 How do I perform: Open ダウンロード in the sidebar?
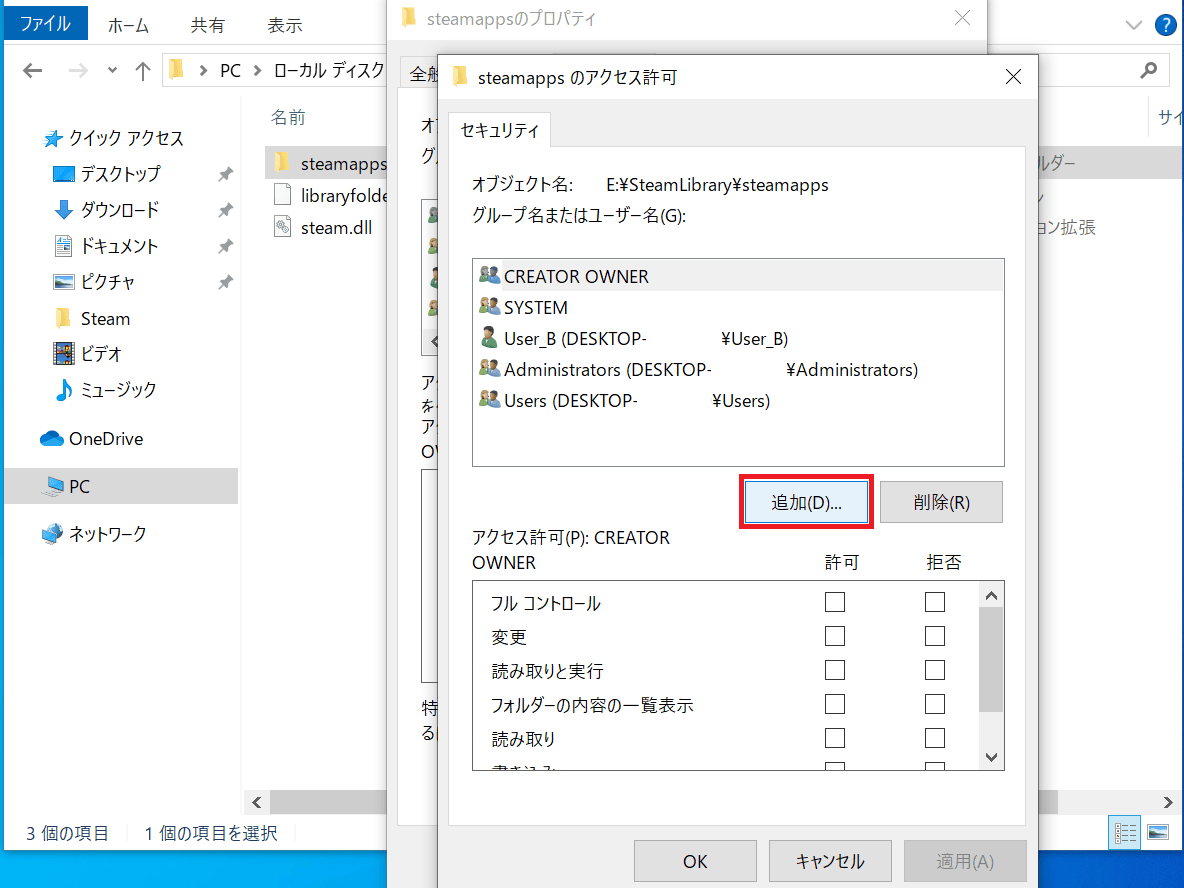(119, 210)
